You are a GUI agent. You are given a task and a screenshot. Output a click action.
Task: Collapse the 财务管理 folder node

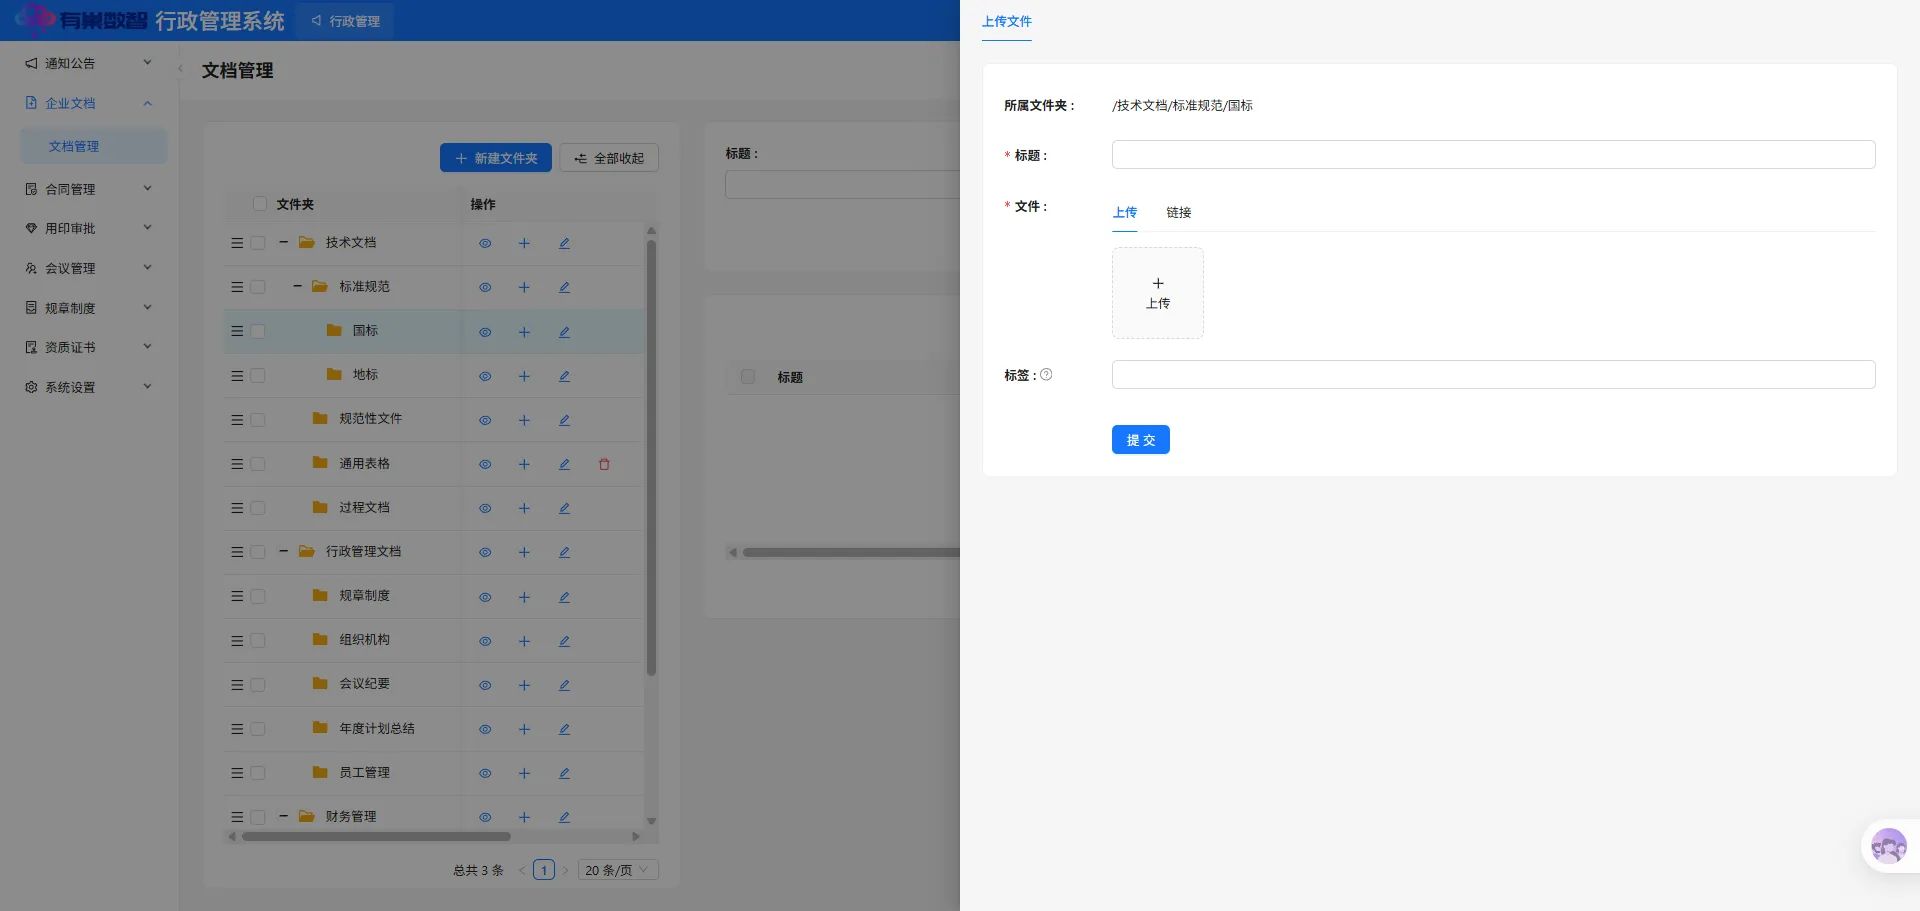(284, 816)
